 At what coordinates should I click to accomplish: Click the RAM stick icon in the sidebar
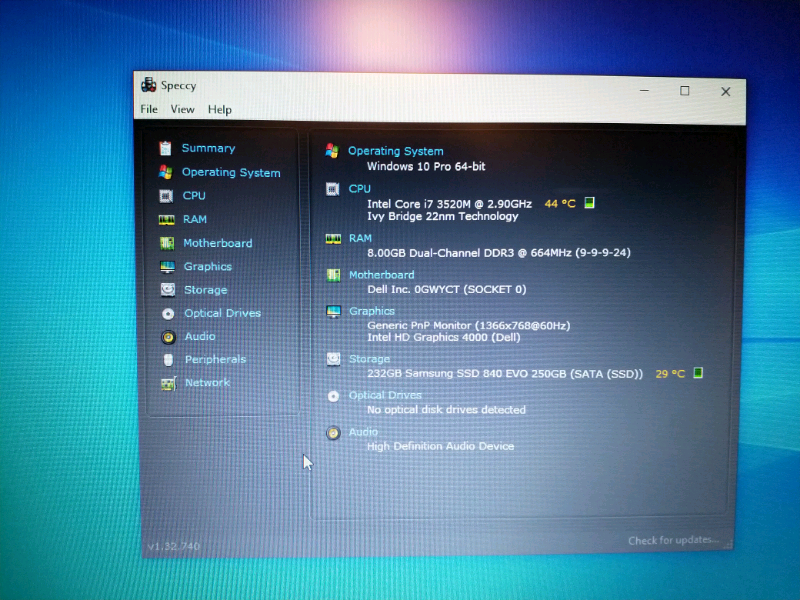pyautogui.click(x=166, y=220)
